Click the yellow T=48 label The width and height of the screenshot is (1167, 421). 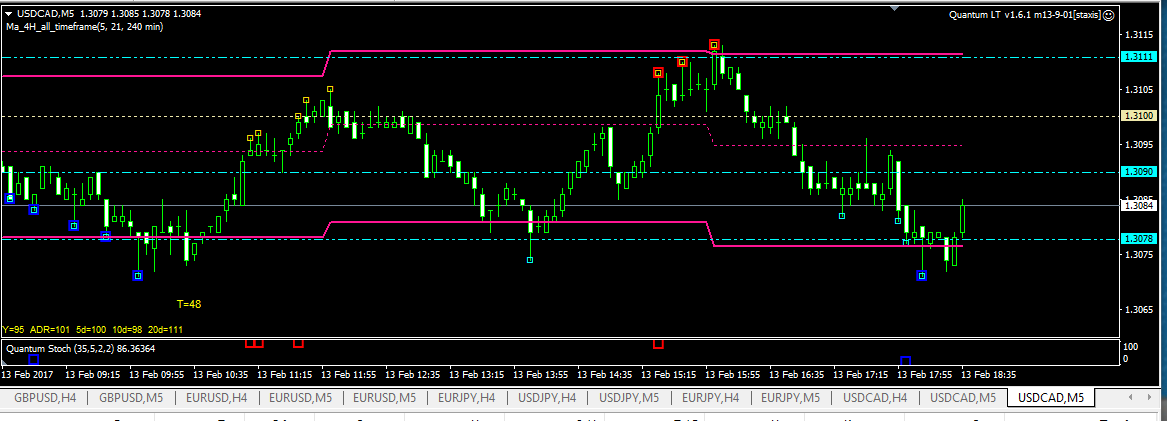point(189,303)
